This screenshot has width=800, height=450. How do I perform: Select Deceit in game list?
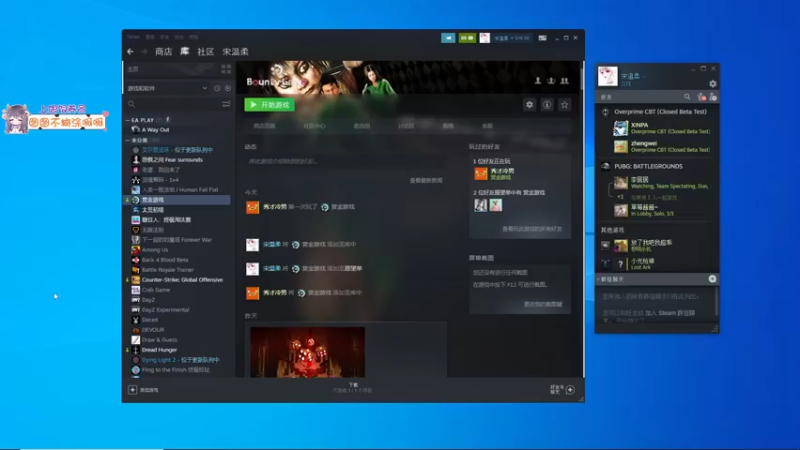(149, 320)
